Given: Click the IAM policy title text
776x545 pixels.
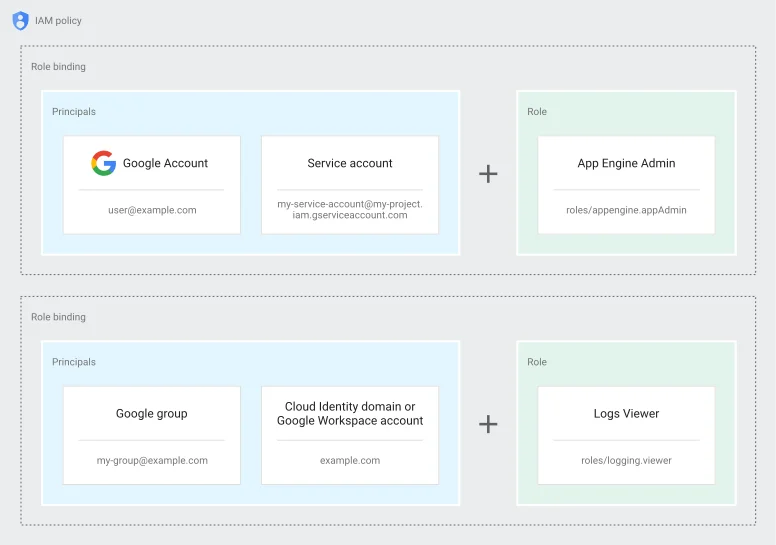Looking at the screenshot, I should [58, 20].
